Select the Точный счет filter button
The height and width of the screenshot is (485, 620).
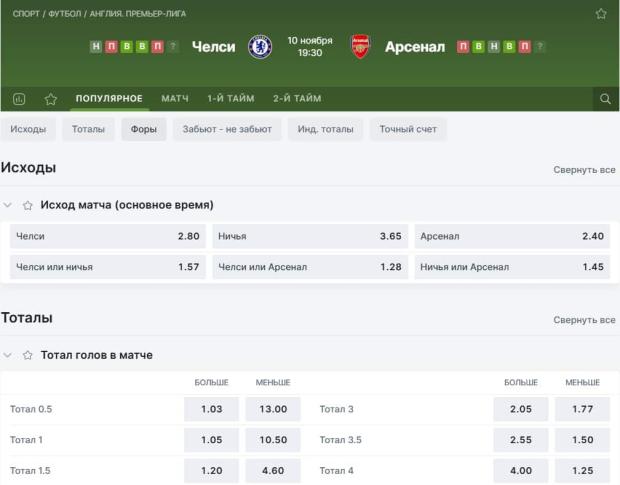(408, 129)
